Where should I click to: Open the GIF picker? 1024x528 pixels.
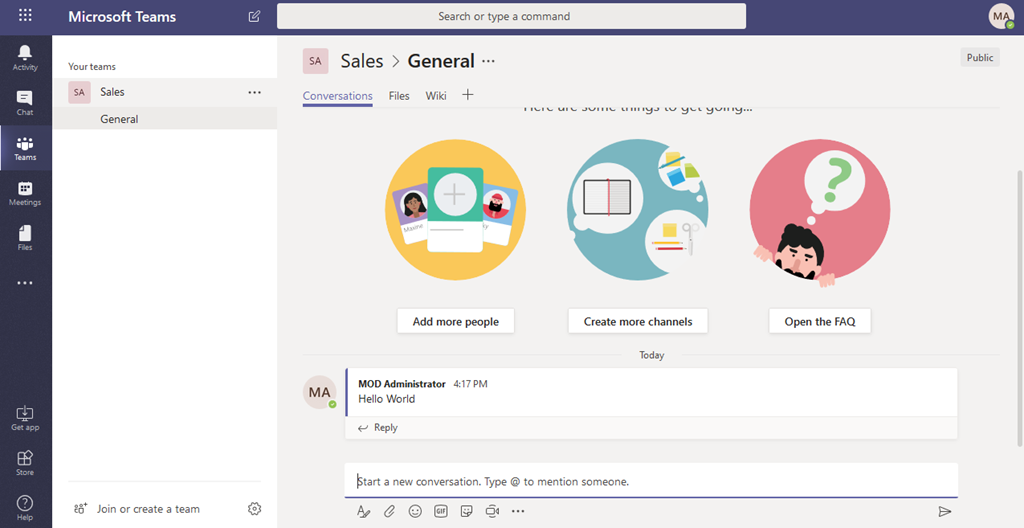441,511
